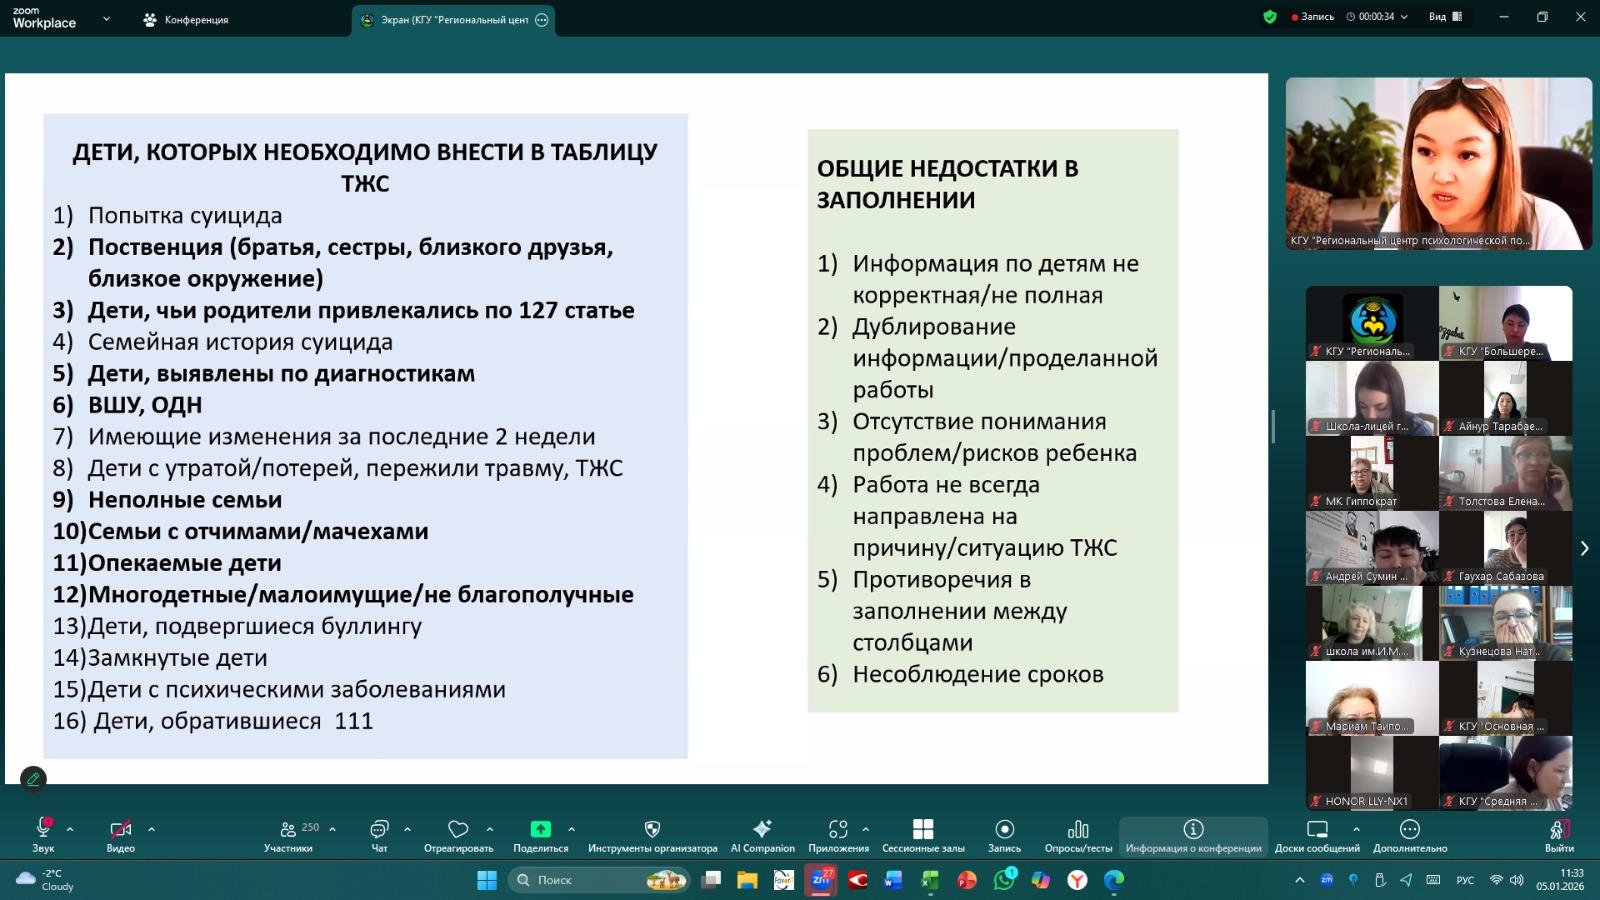Toggle recording with Запись toolbar button

tap(1004, 834)
